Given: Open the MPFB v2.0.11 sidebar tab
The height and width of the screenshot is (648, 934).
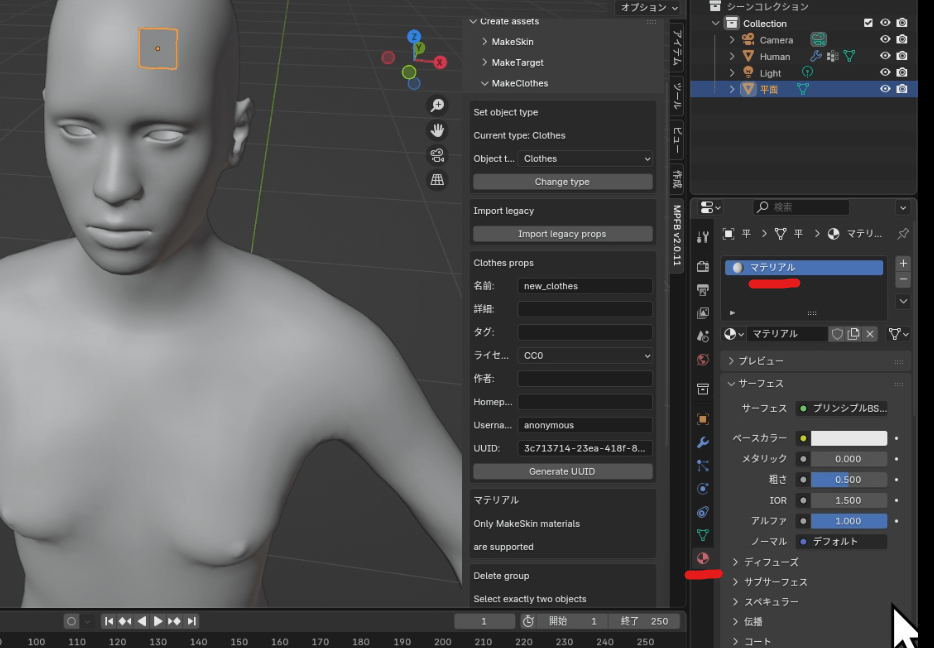Looking at the screenshot, I should pyautogui.click(x=677, y=237).
